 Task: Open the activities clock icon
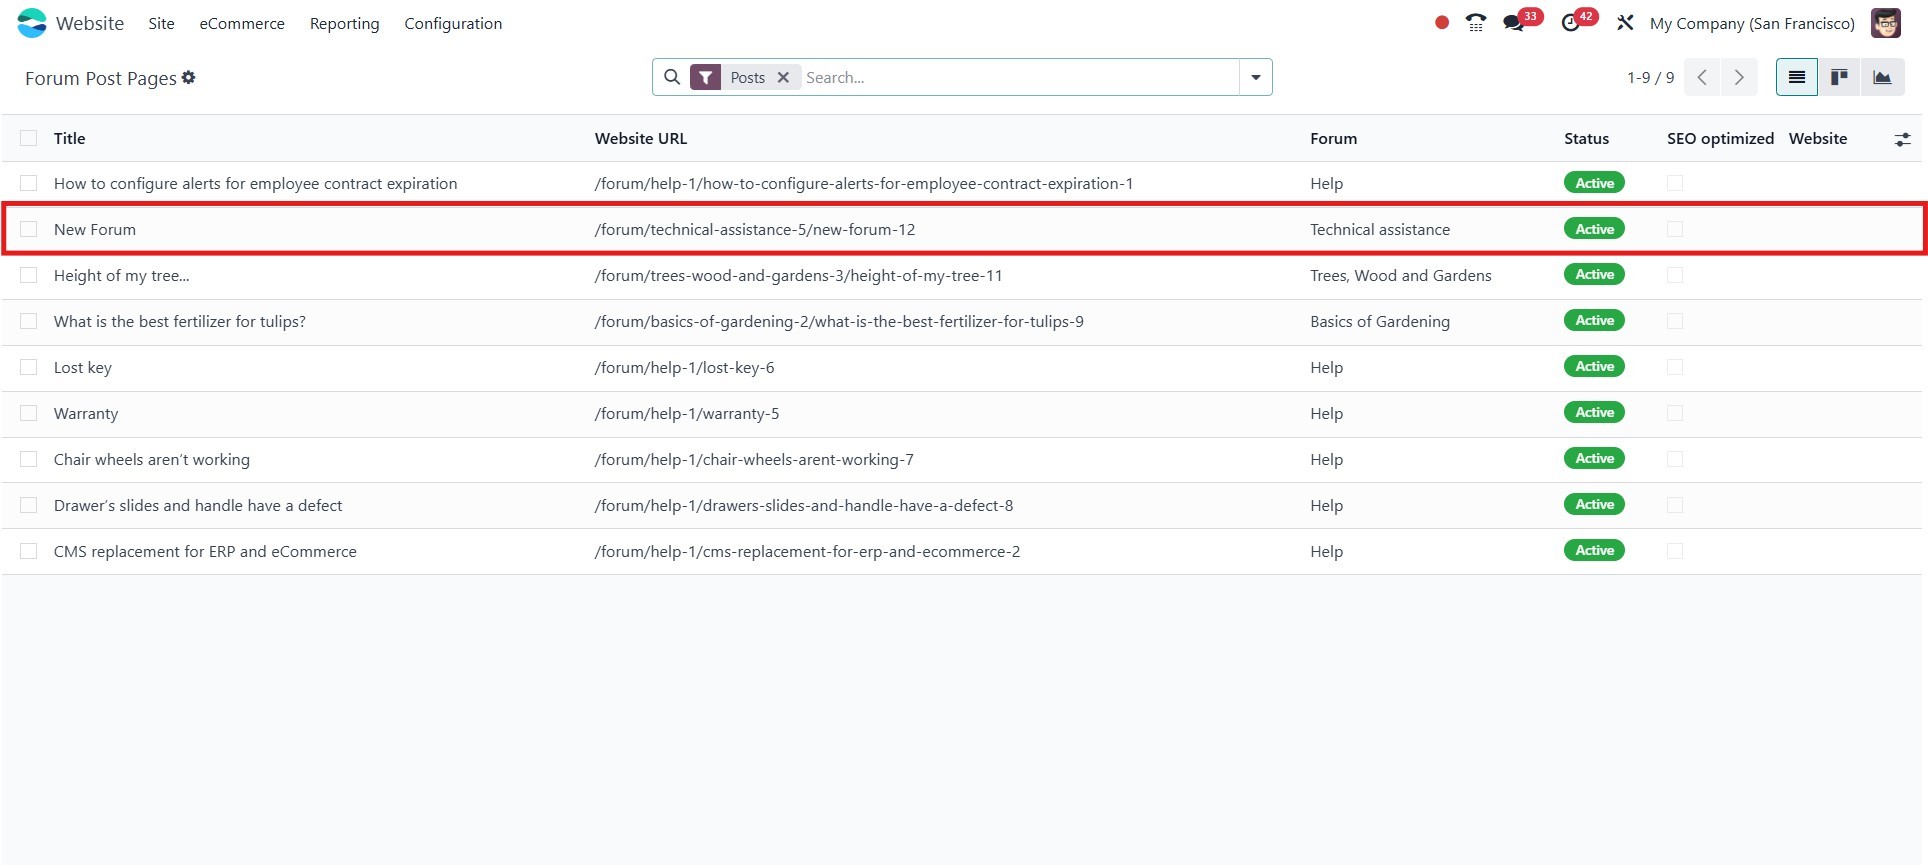[x=1571, y=23]
